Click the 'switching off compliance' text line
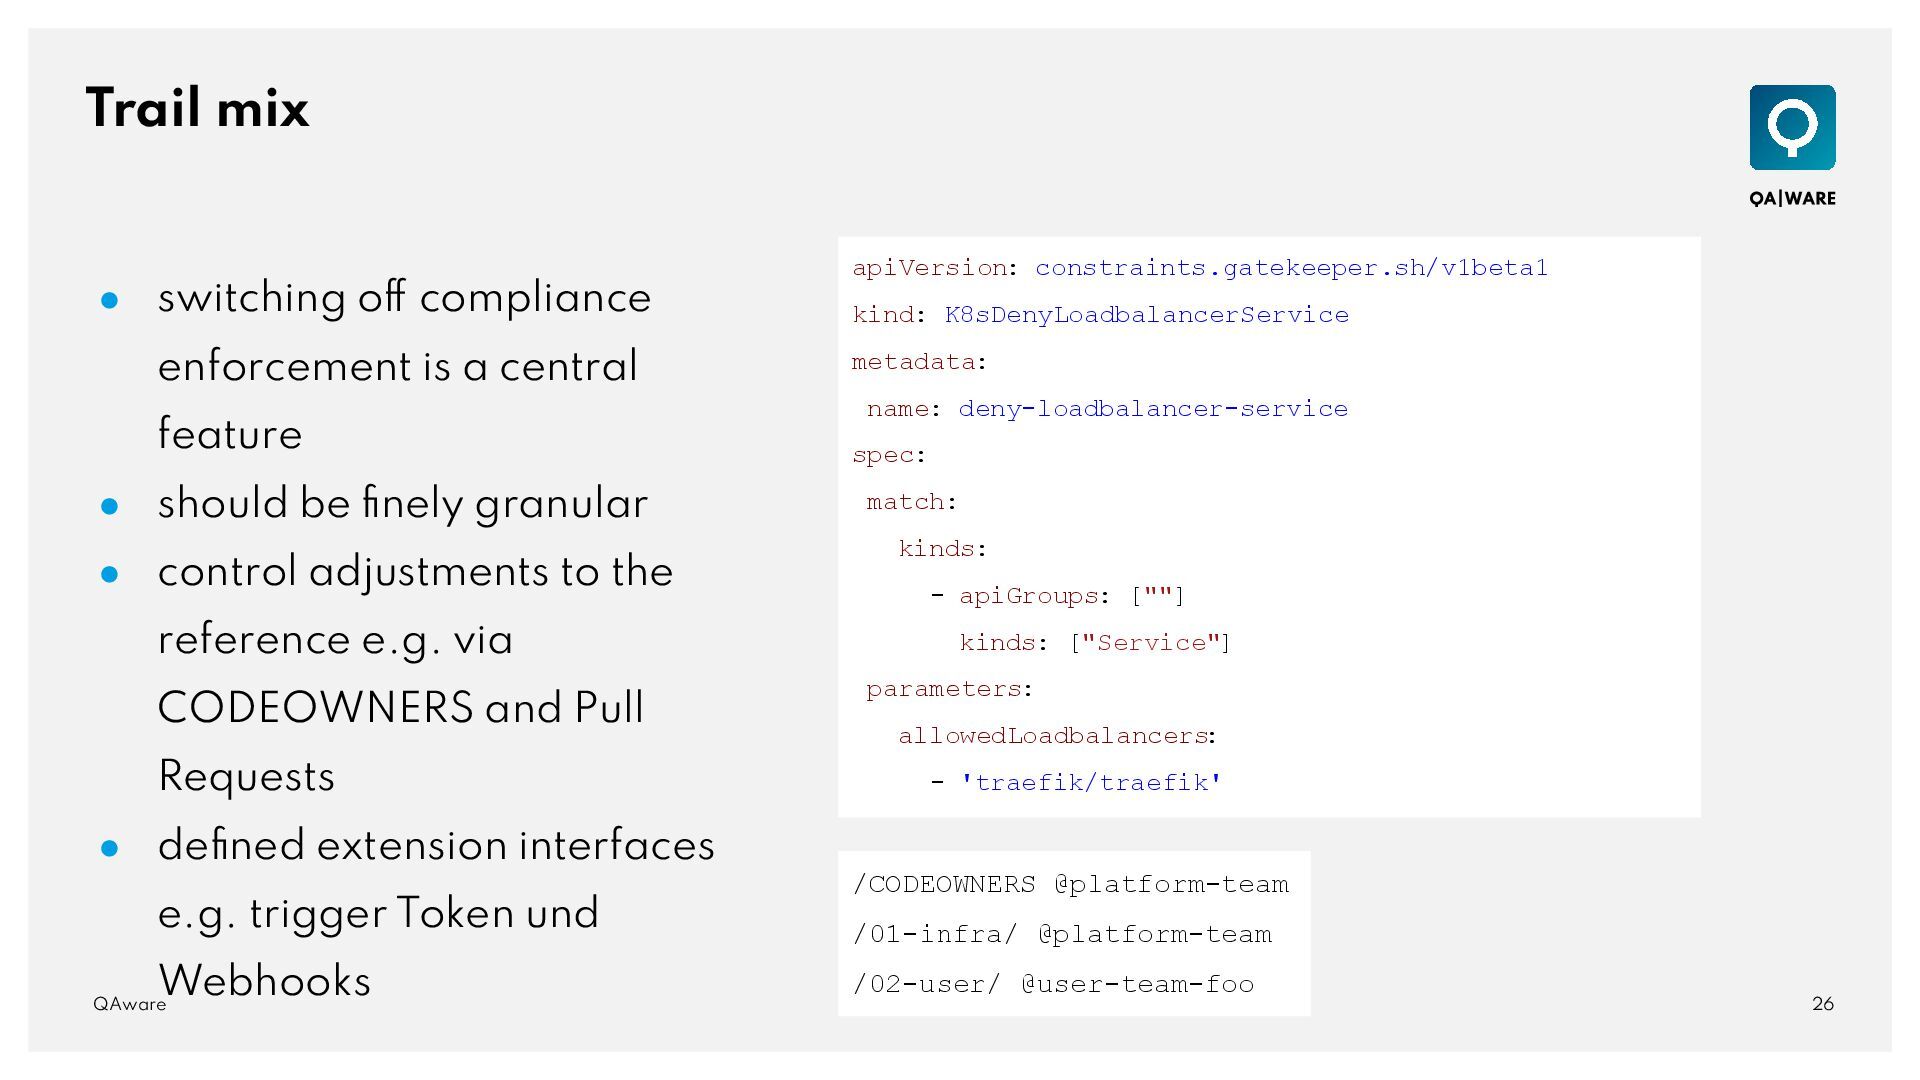The width and height of the screenshot is (1920, 1080). 404,298
